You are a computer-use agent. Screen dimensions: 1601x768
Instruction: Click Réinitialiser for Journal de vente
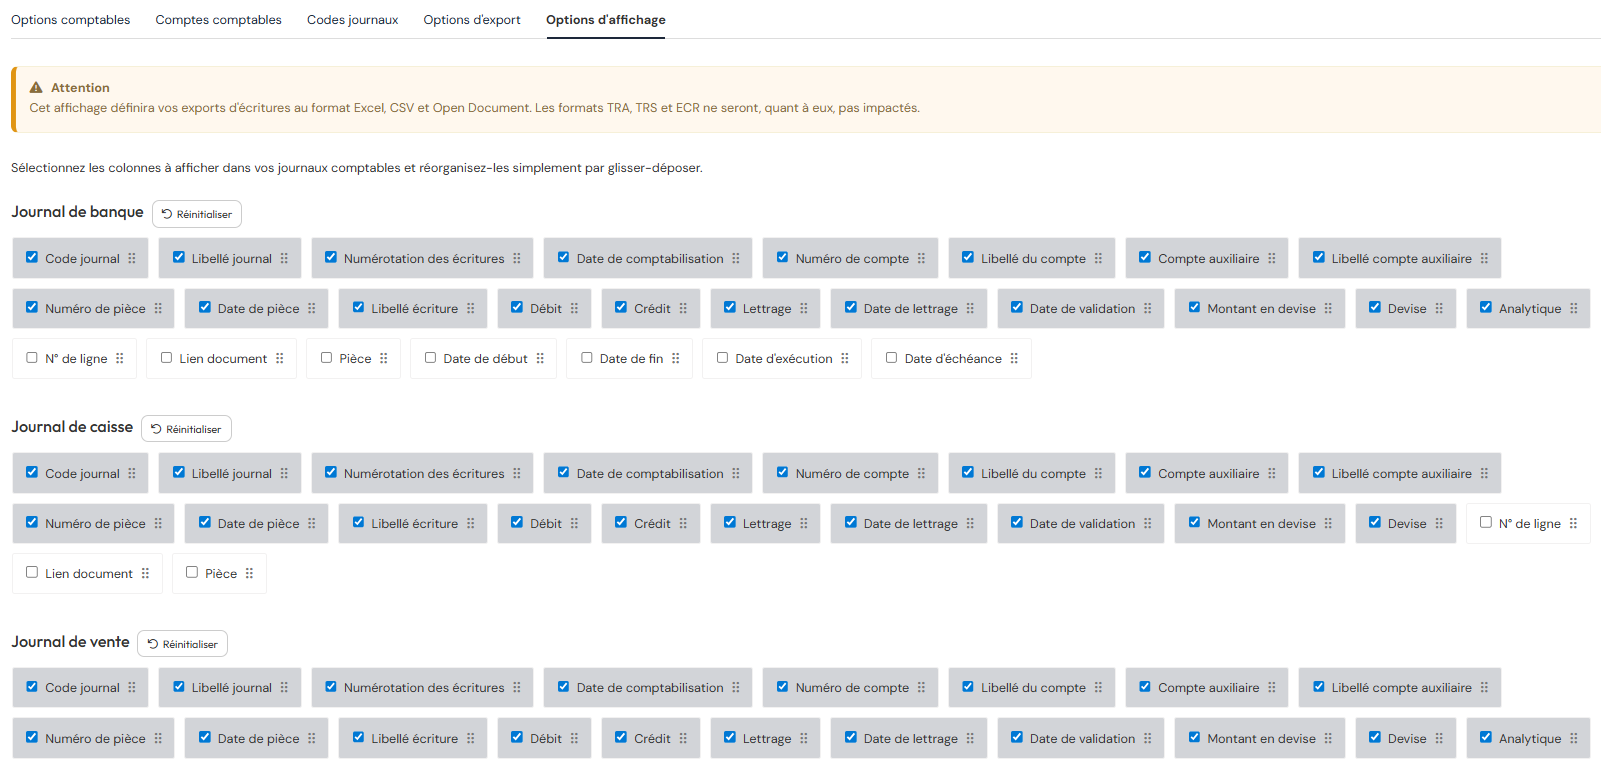click(183, 644)
